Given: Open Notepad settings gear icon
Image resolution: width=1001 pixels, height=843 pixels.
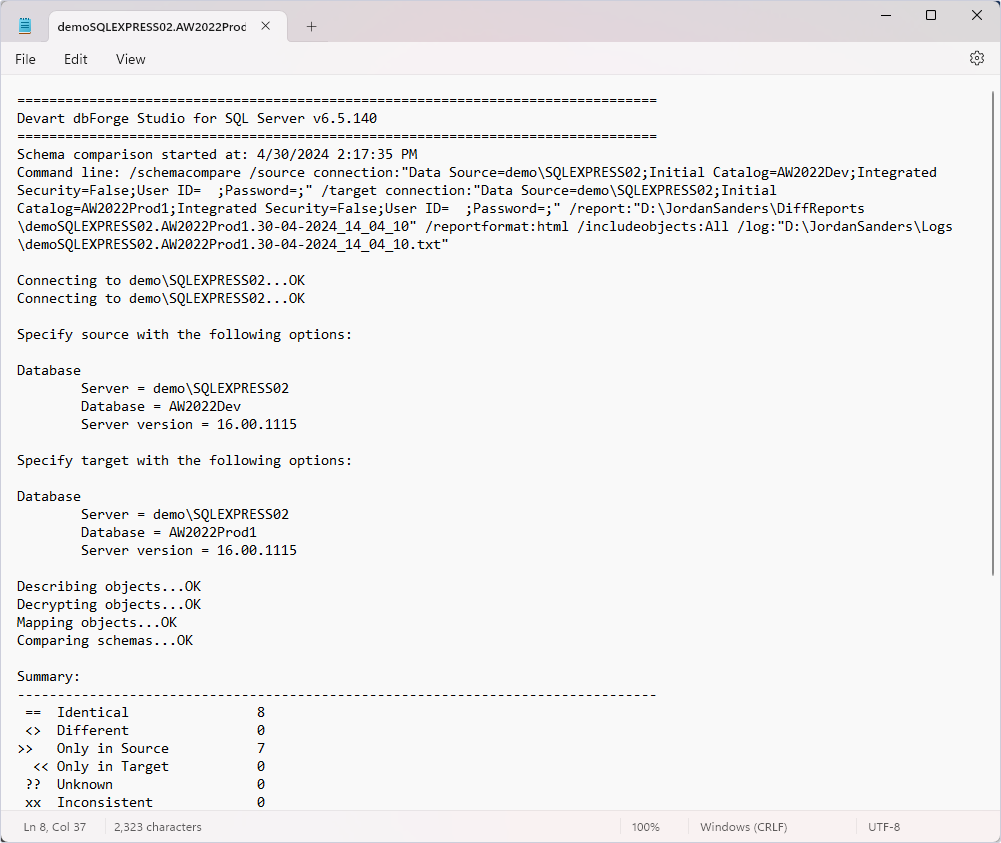Looking at the screenshot, I should coord(976,58).
